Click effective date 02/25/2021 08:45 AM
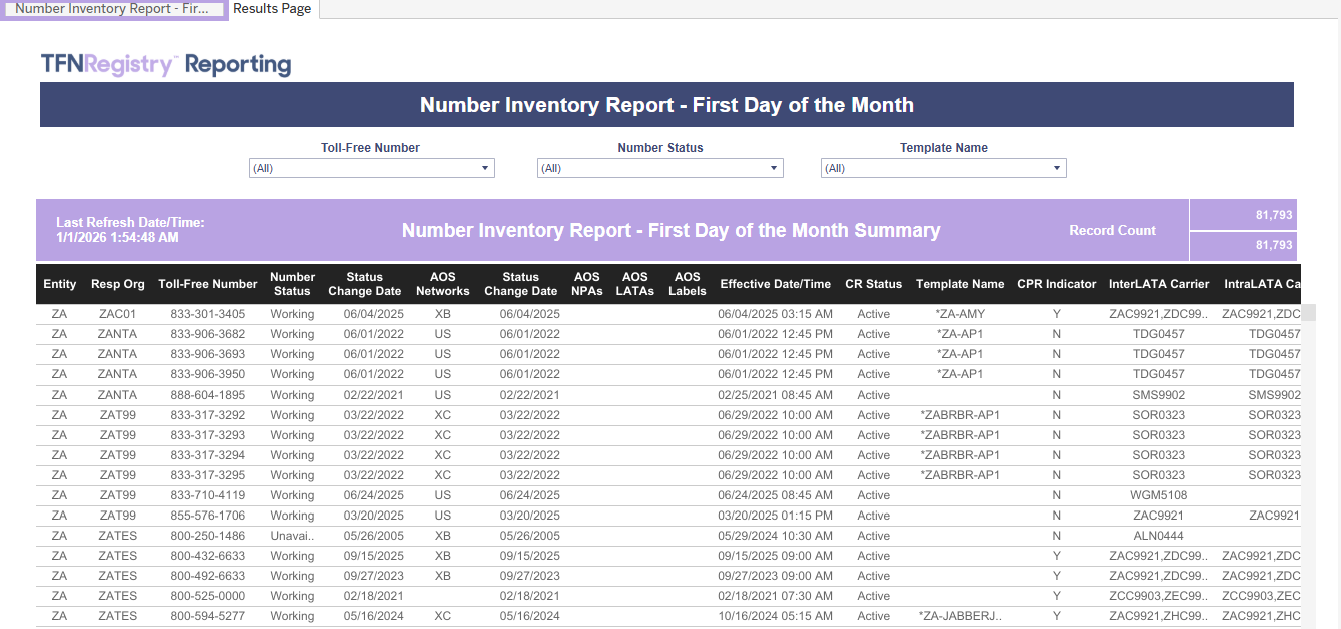 tap(776, 395)
